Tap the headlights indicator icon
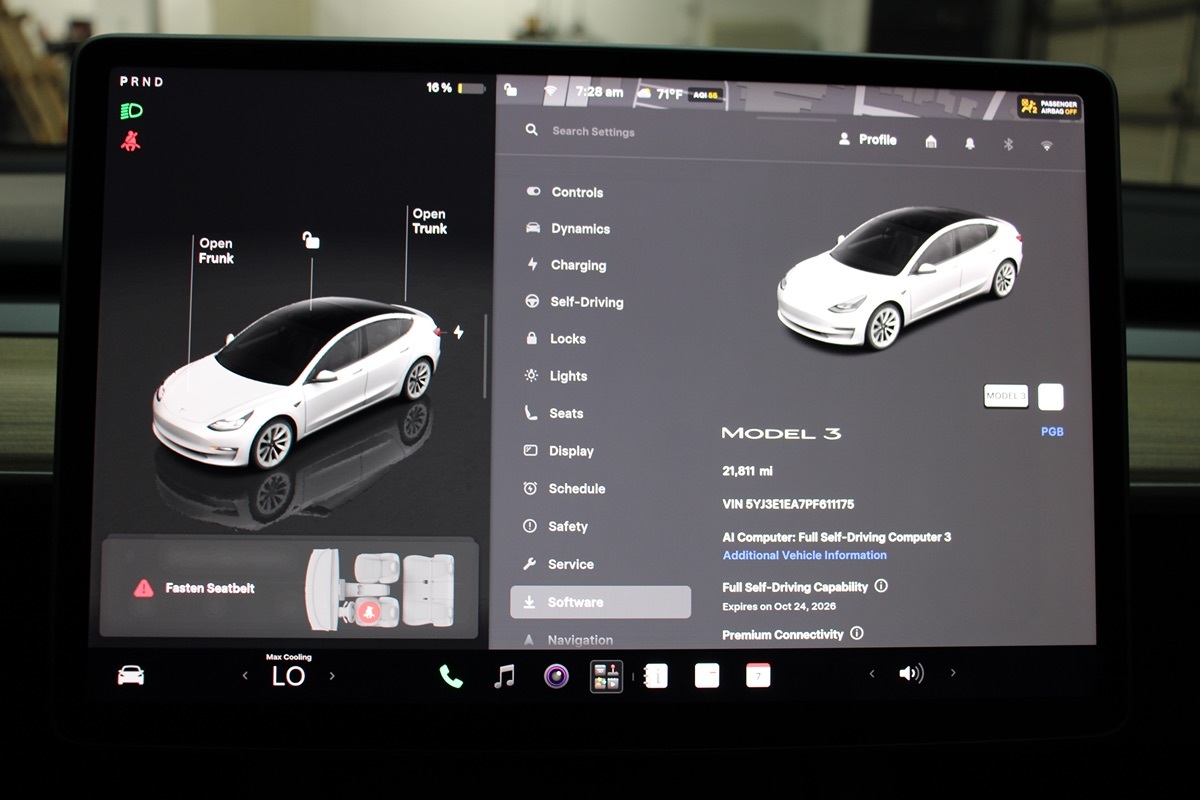This screenshot has width=1200, height=800. (x=131, y=111)
